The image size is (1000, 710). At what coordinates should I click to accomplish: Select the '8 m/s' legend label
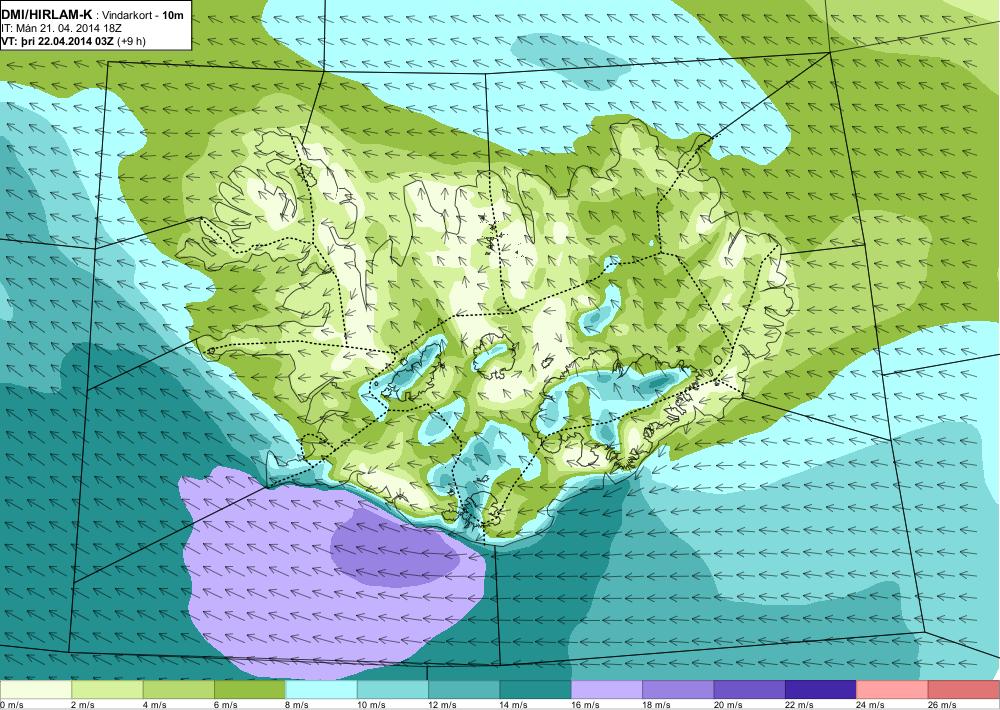point(297,704)
